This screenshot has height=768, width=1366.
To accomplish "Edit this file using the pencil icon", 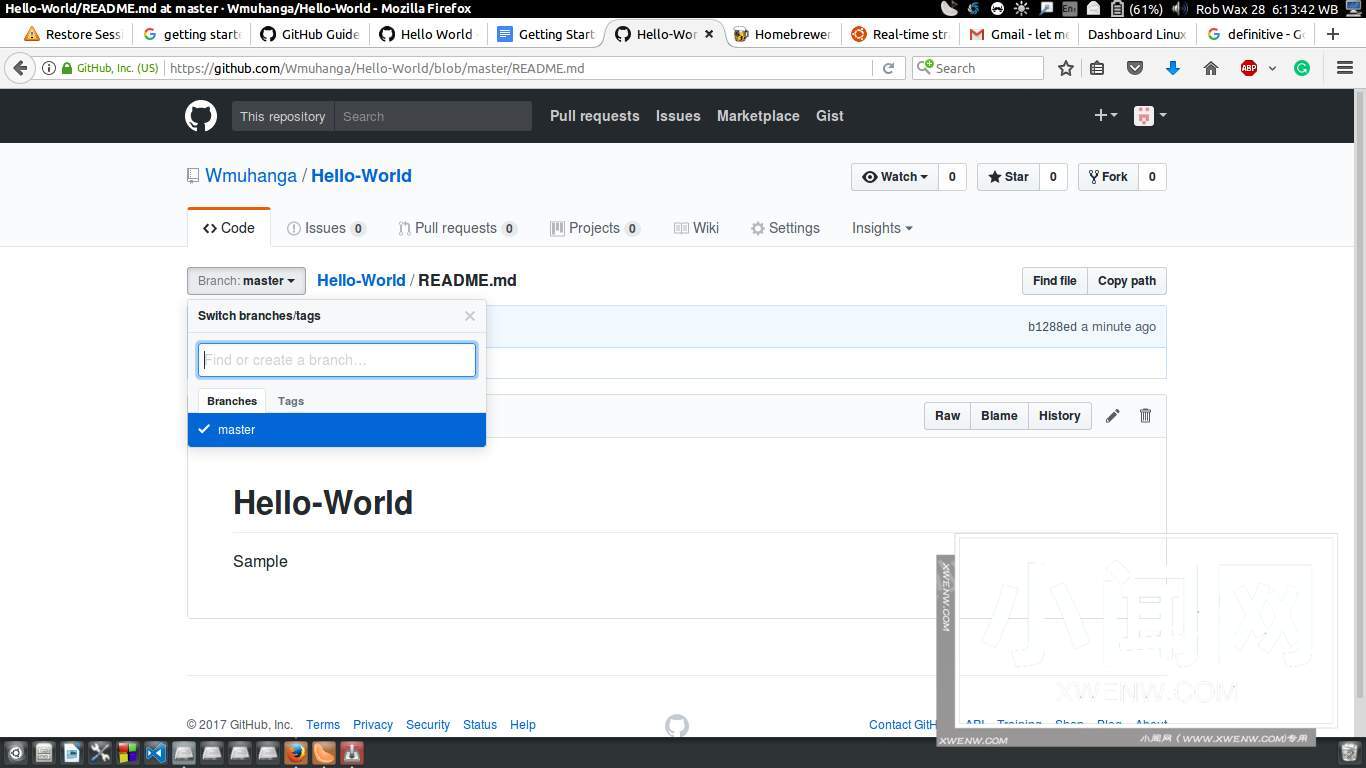I will [x=1112, y=416].
